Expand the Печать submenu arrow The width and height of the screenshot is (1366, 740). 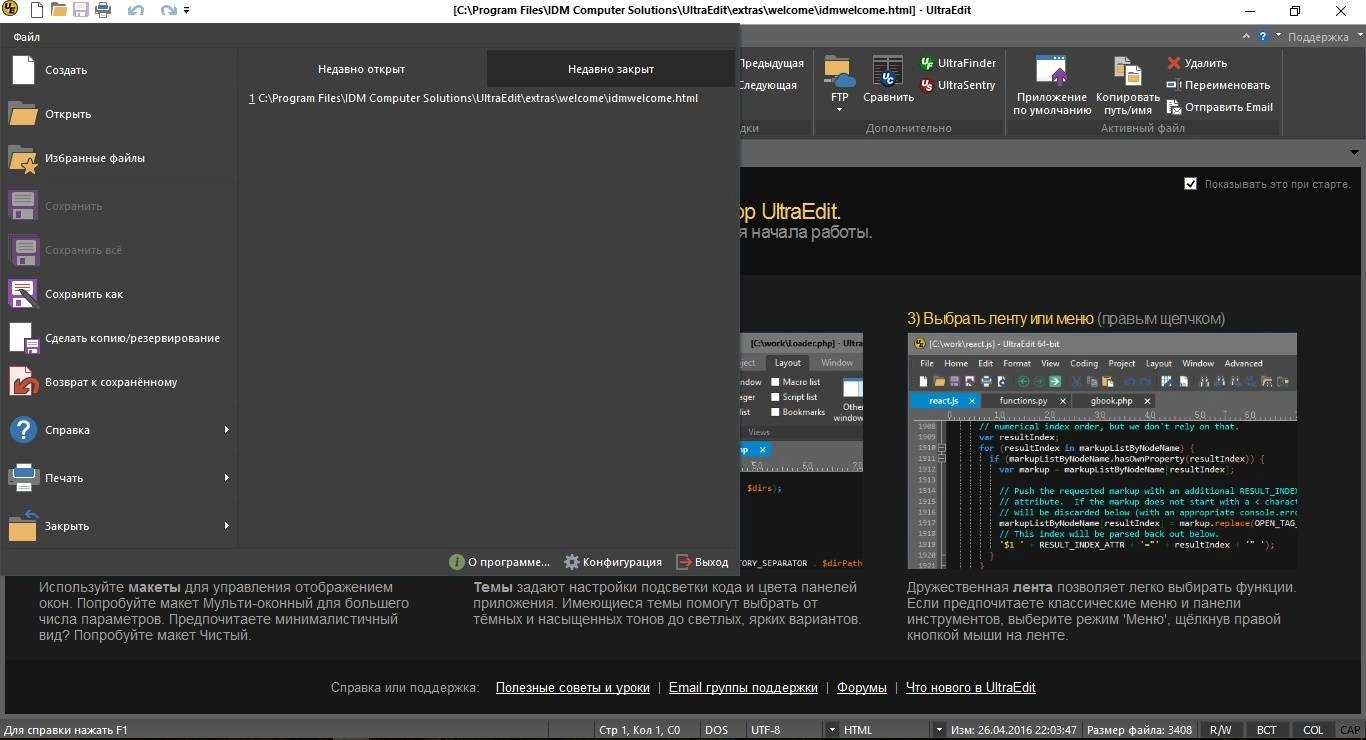click(227, 478)
